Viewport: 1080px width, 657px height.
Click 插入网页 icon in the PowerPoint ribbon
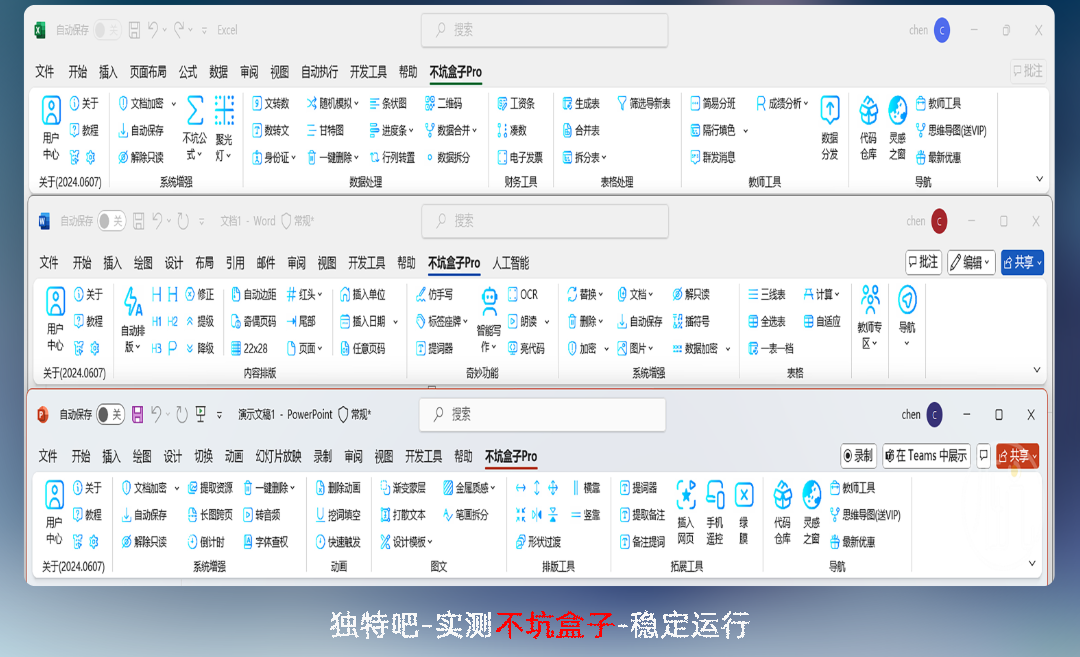click(686, 513)
